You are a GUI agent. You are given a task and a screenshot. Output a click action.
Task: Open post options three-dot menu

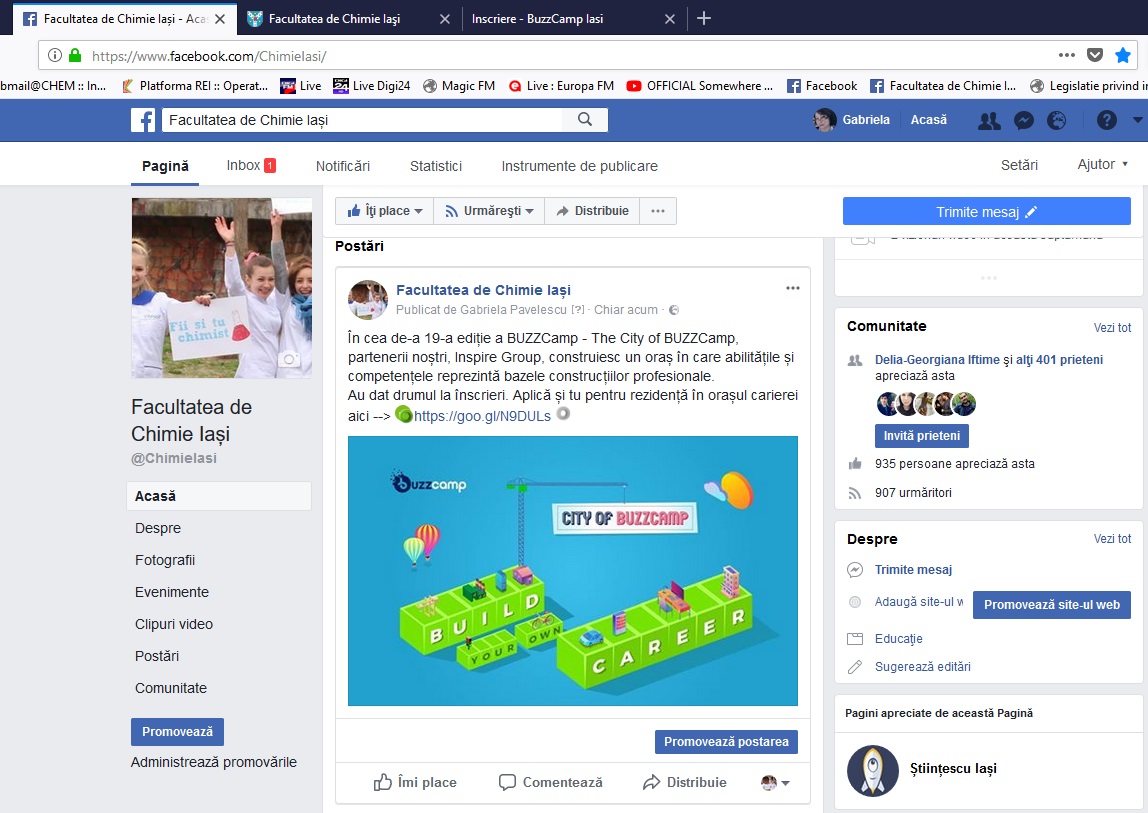point(793,288)
